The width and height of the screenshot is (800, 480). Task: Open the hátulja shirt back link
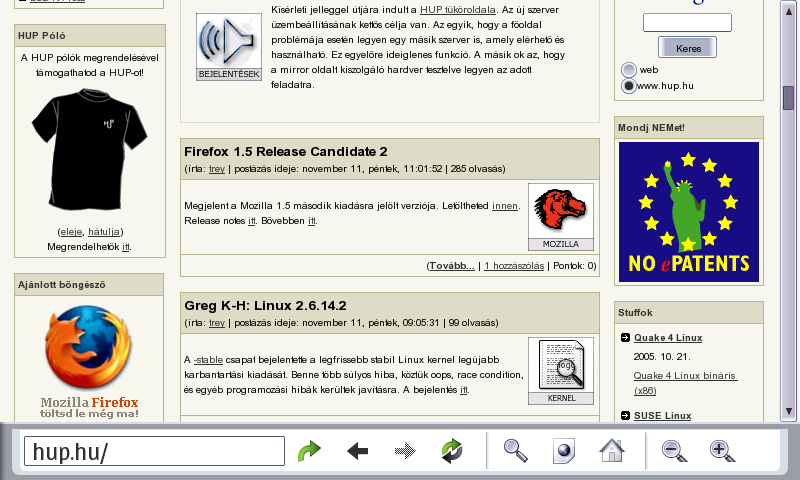click(x=104, y=232)
